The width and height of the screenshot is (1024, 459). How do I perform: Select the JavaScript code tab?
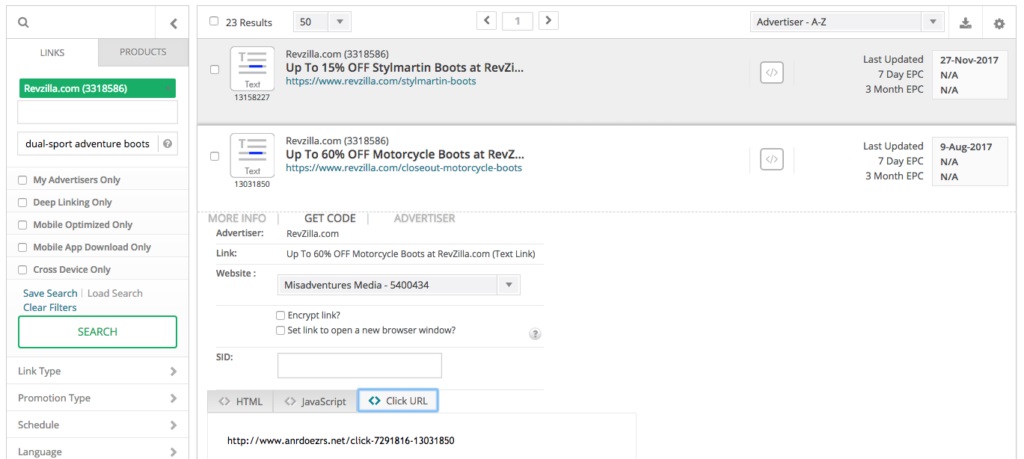point(314,401)
